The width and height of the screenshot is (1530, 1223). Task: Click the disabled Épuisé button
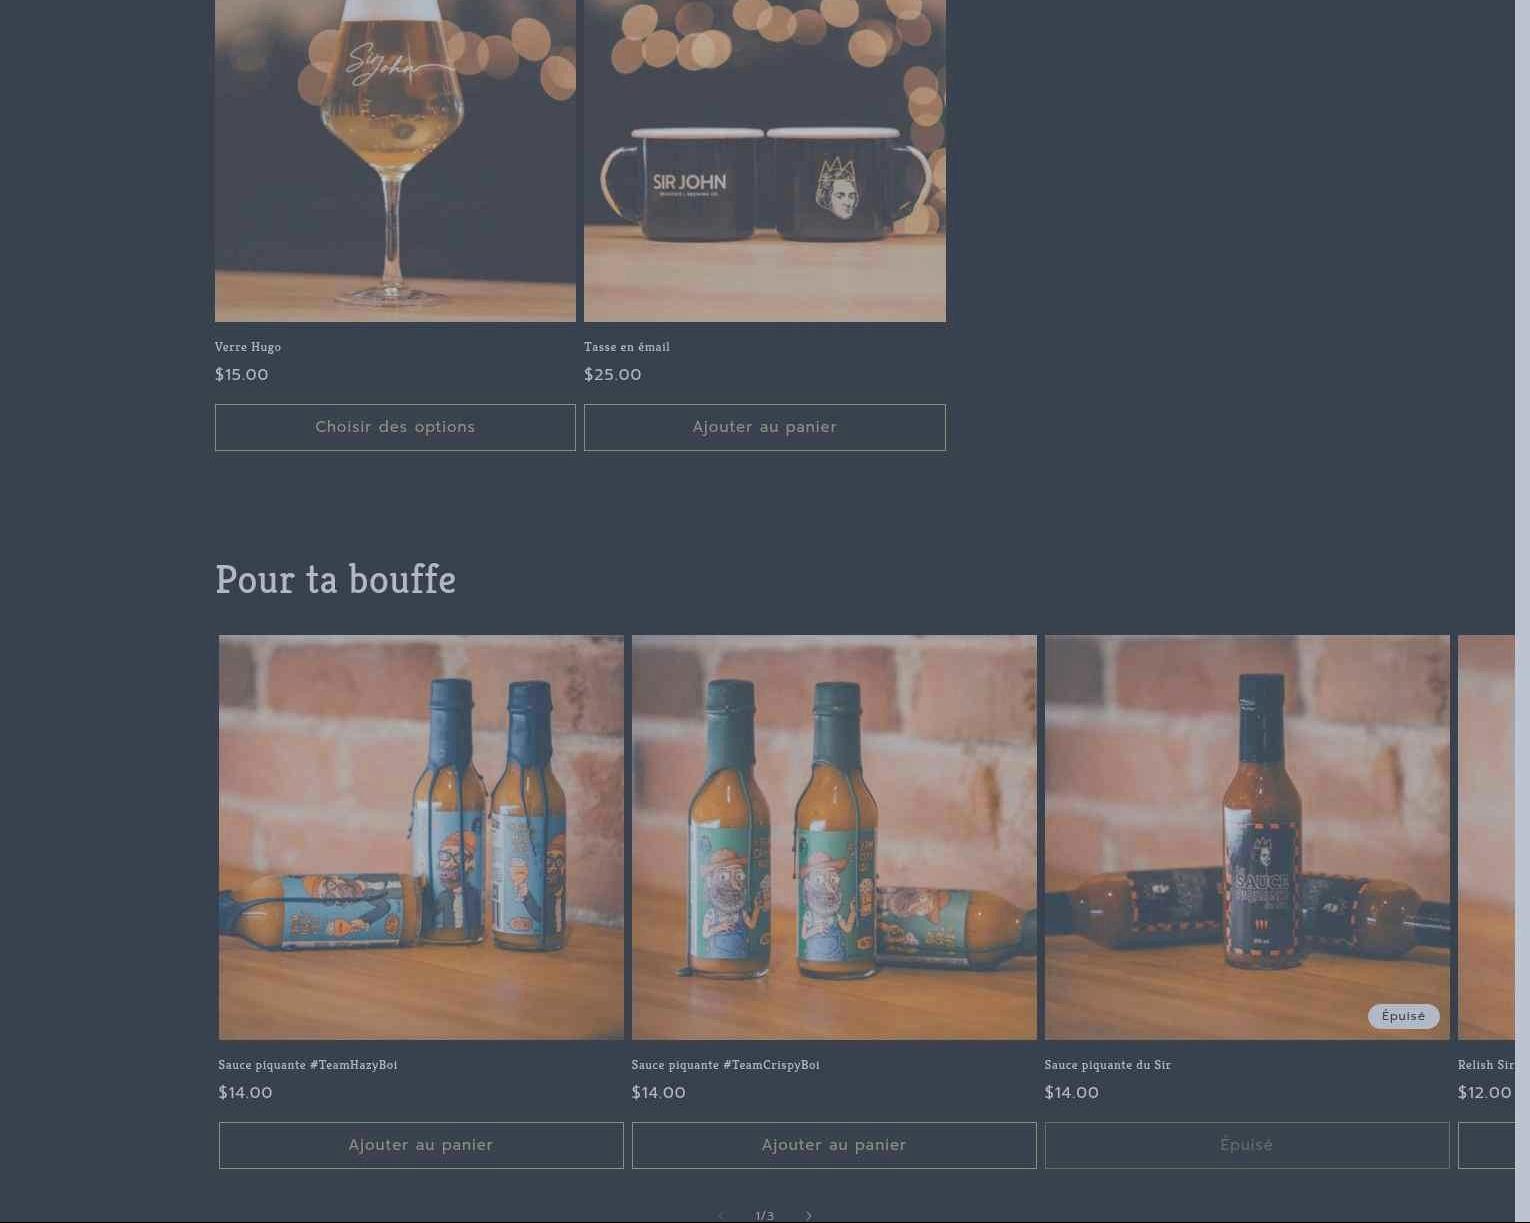[1247, 1145]
